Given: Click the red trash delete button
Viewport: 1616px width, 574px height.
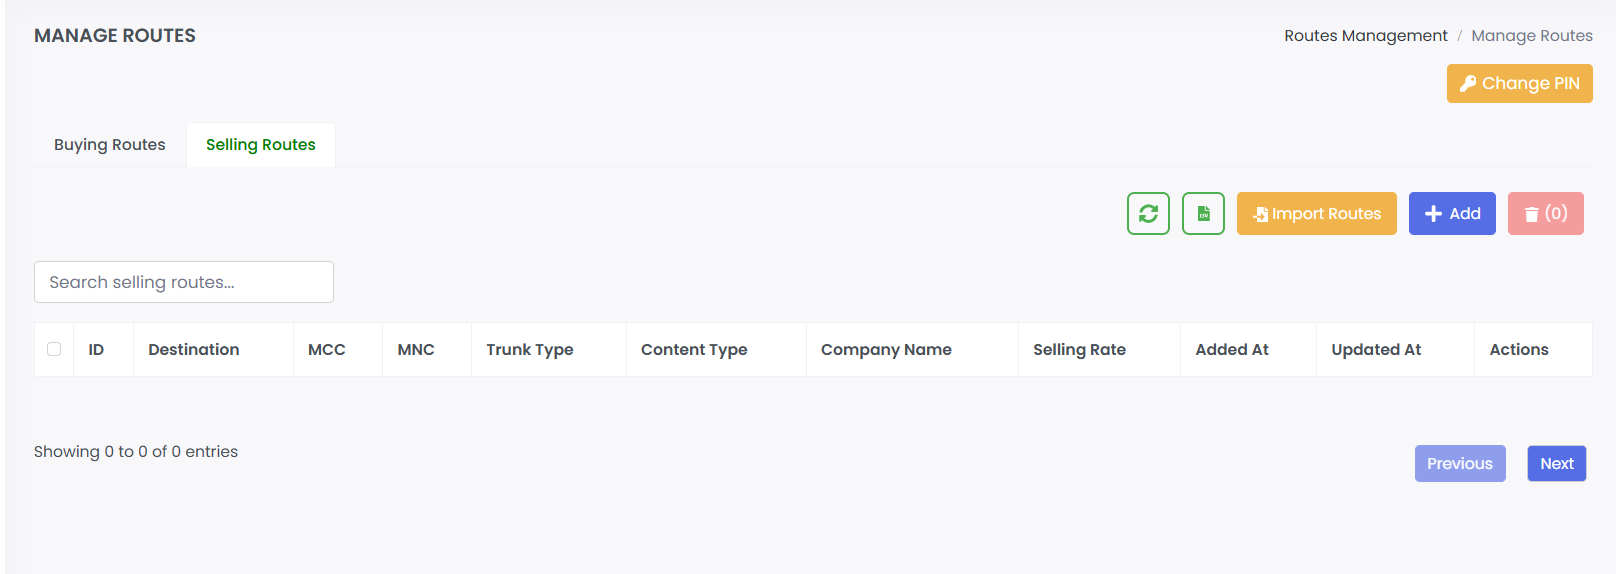Looking at the screenshot, I should (1545, 213).
